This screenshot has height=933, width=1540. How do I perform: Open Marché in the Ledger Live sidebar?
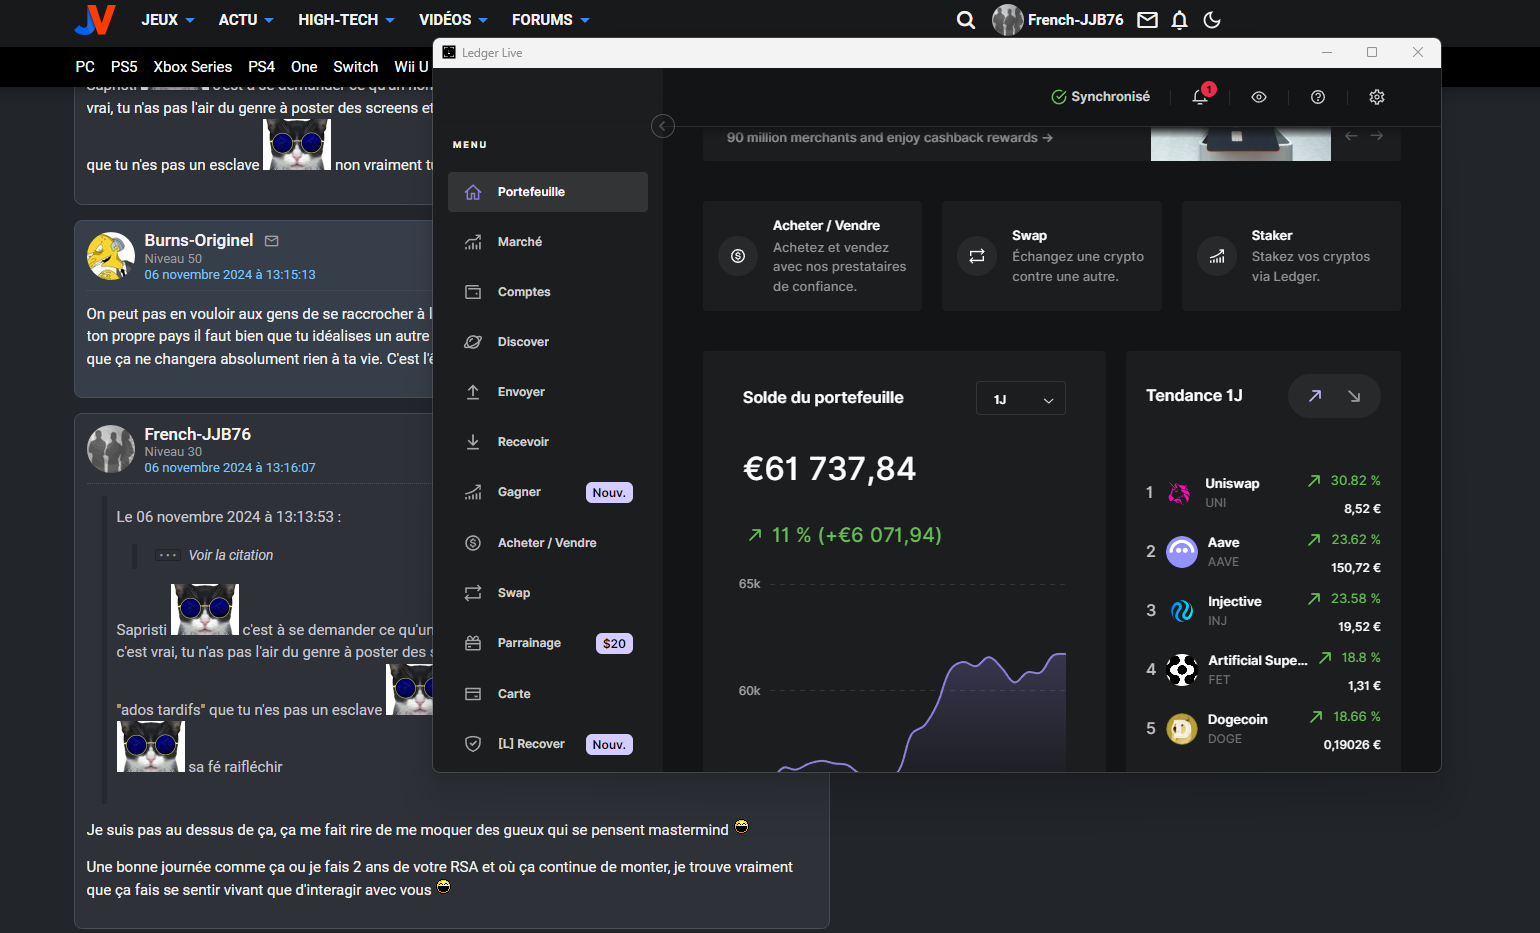pos(548,242)
